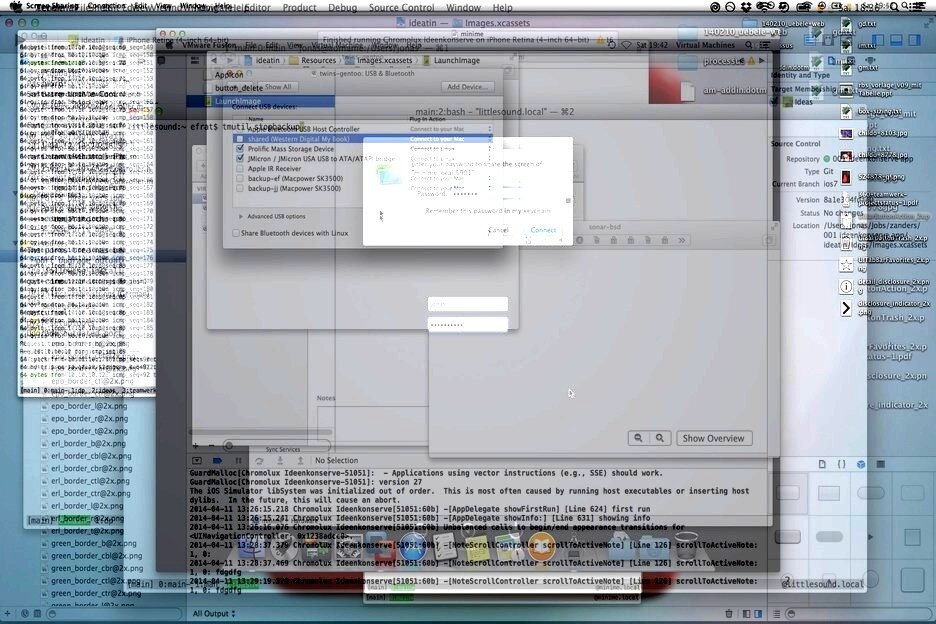
Task: Open the Product menu in Xcode
Action: pos(299,8)
